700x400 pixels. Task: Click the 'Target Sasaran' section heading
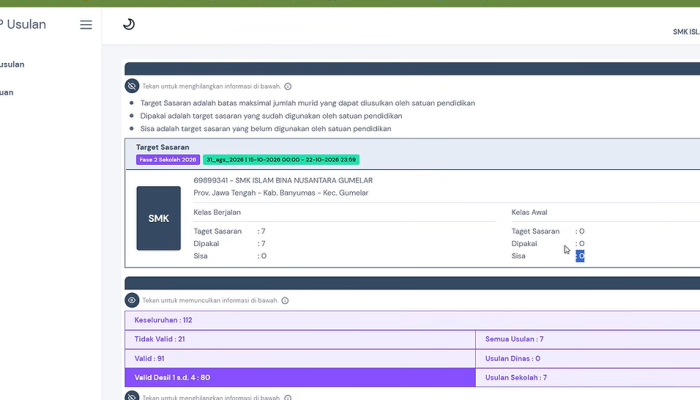[x=162, y=147]
